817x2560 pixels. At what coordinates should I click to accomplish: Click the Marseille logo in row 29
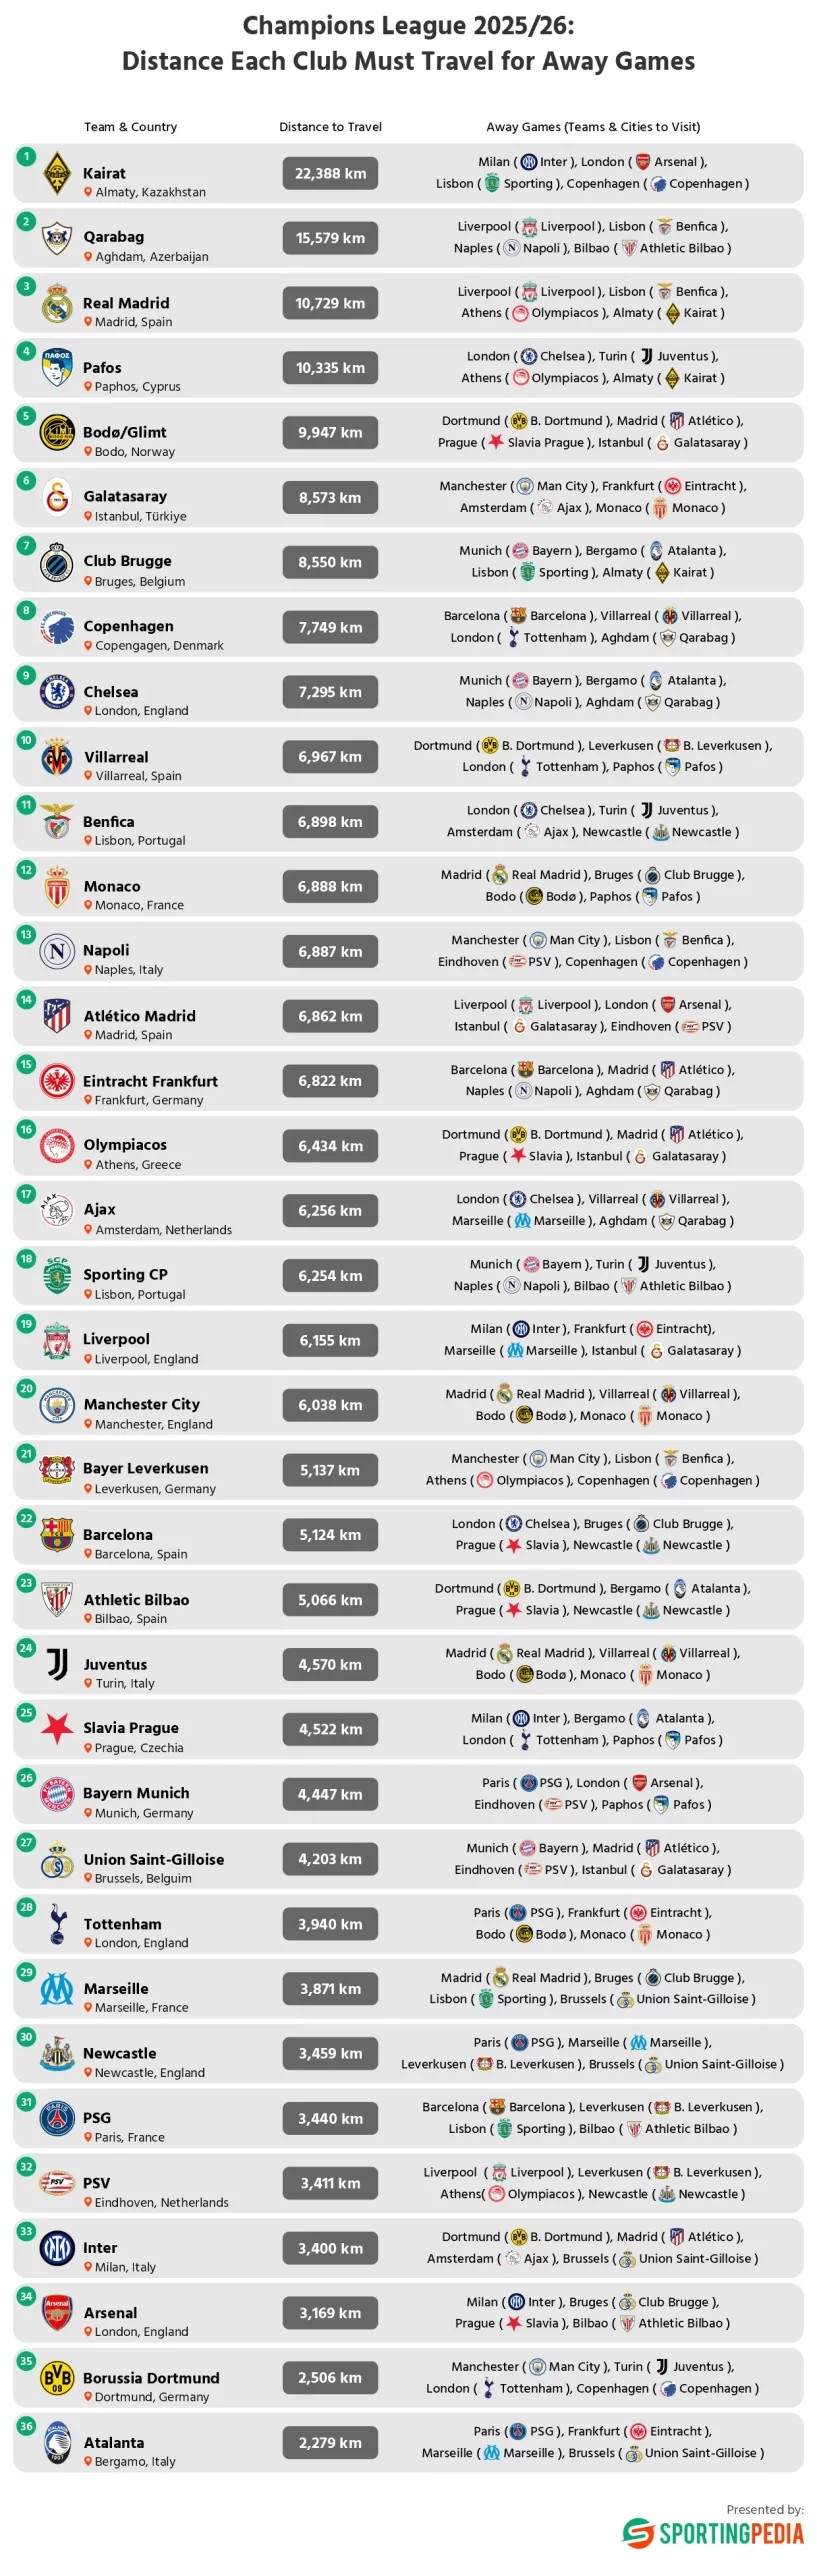click(57, 1989)
